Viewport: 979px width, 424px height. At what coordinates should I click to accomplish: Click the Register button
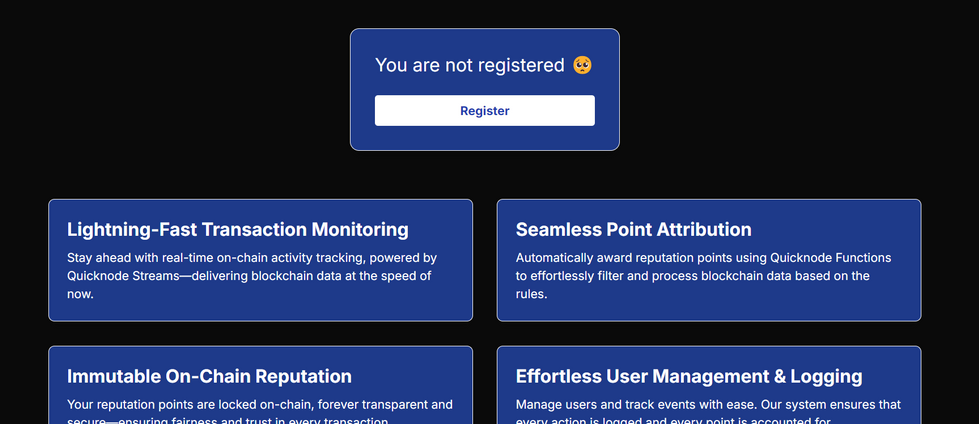(484, 111)
